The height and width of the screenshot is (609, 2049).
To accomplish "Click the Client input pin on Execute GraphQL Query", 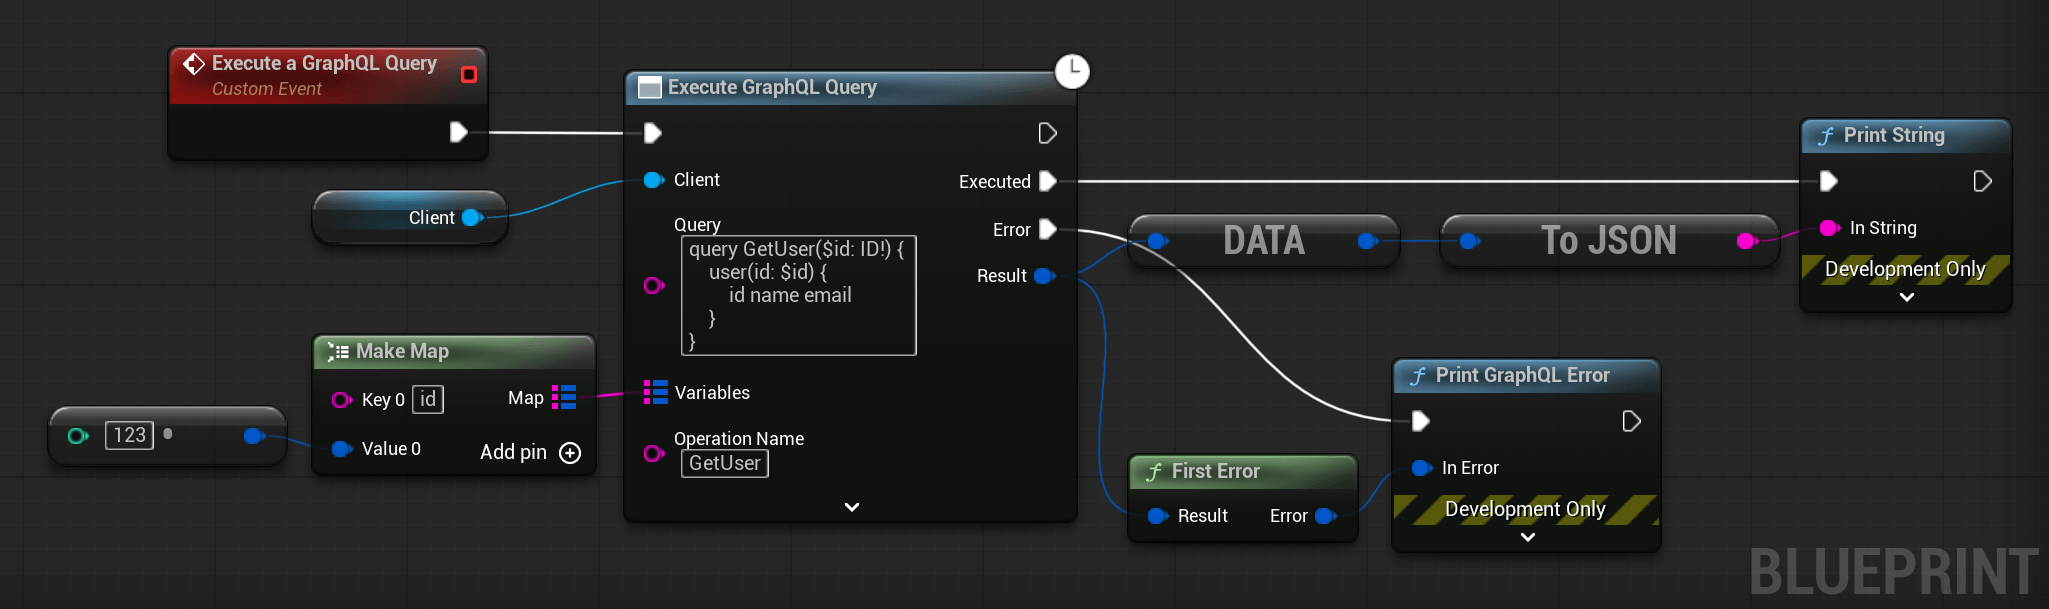I will 654,180.
